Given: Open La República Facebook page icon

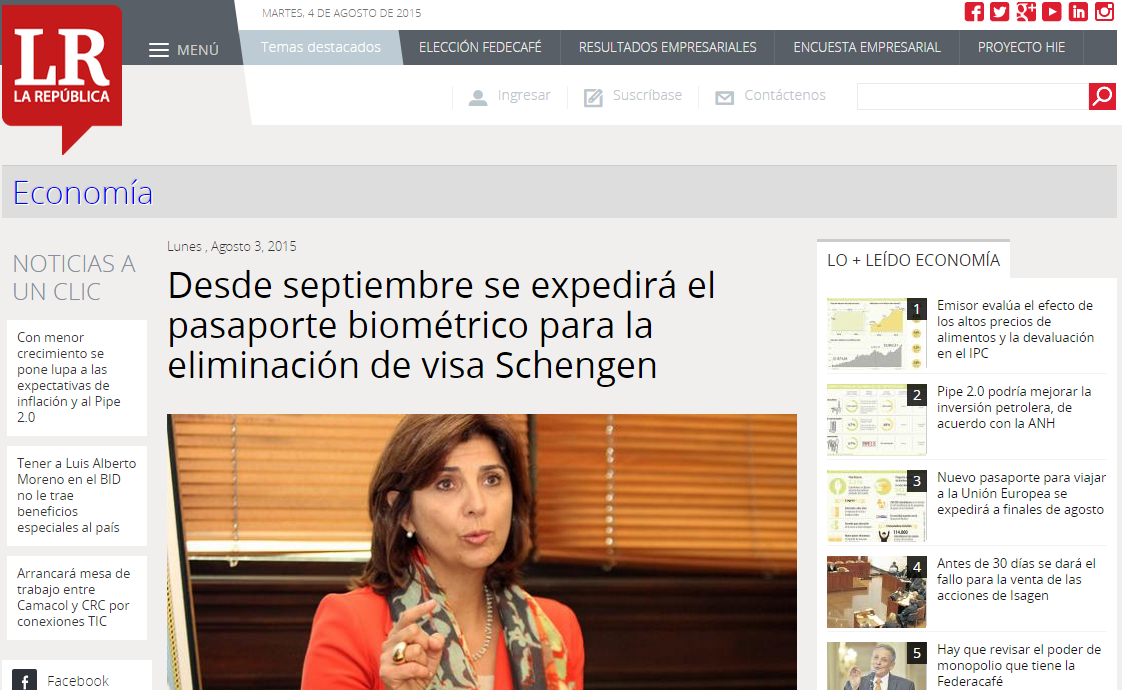Looking at the screenshot, I should [x=974, y=11].
